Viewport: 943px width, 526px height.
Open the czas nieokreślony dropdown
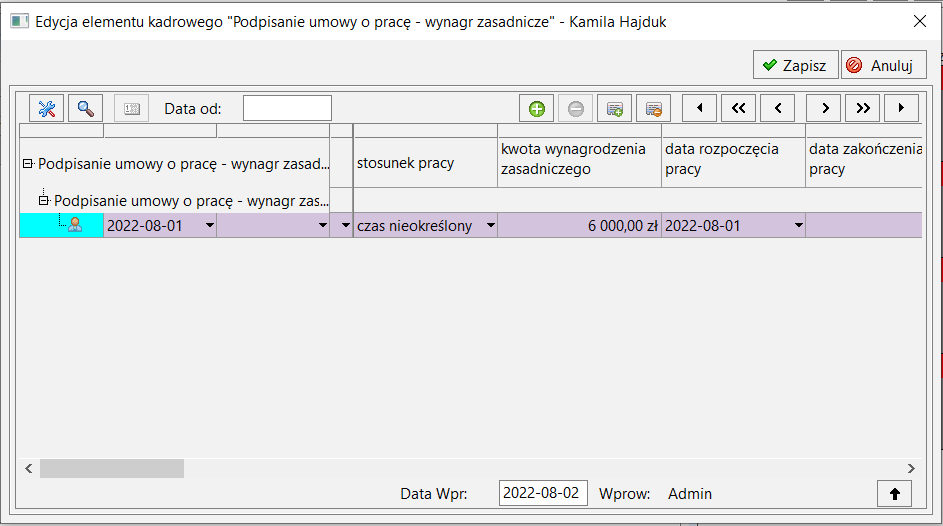pyautogui.click(x=491, y=225)
